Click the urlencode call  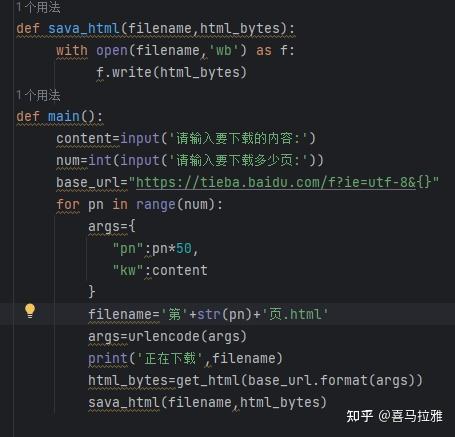(x=187, y=336)
